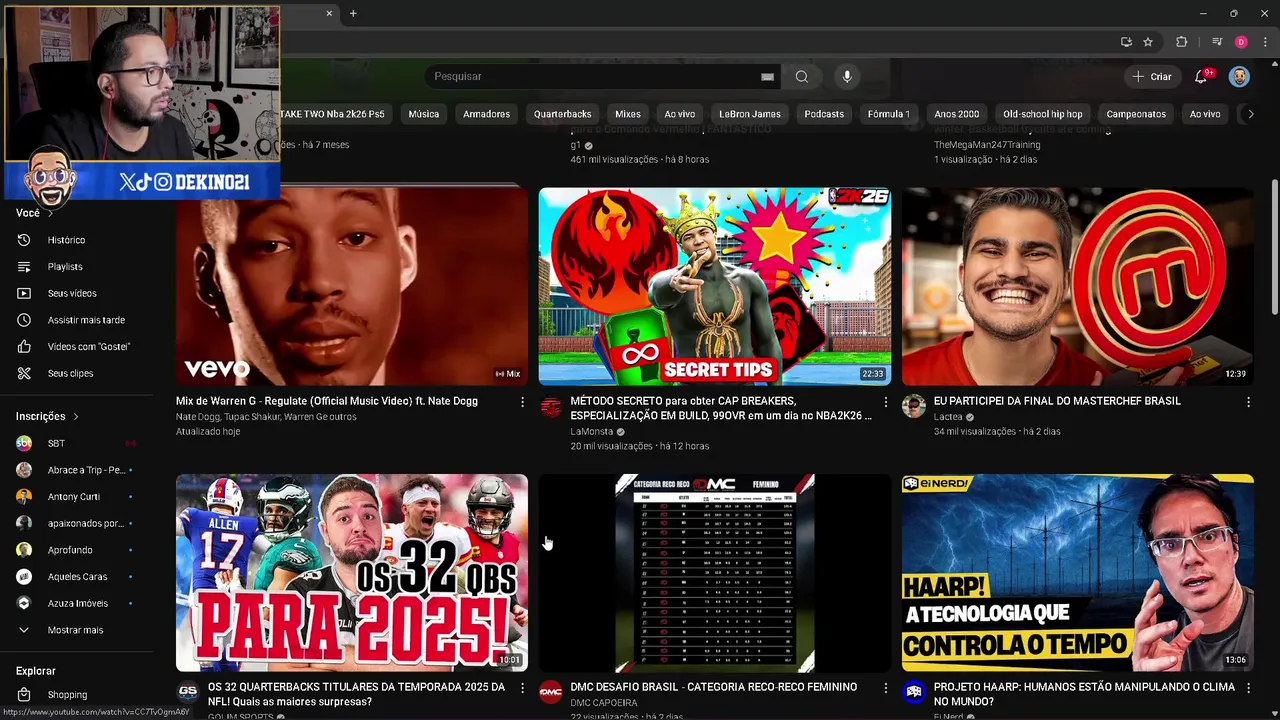The width and height of the screenshot is (1280, 720).
Task: Open options menu for MÉTODO SECRETO video
Action: point(885,402)
